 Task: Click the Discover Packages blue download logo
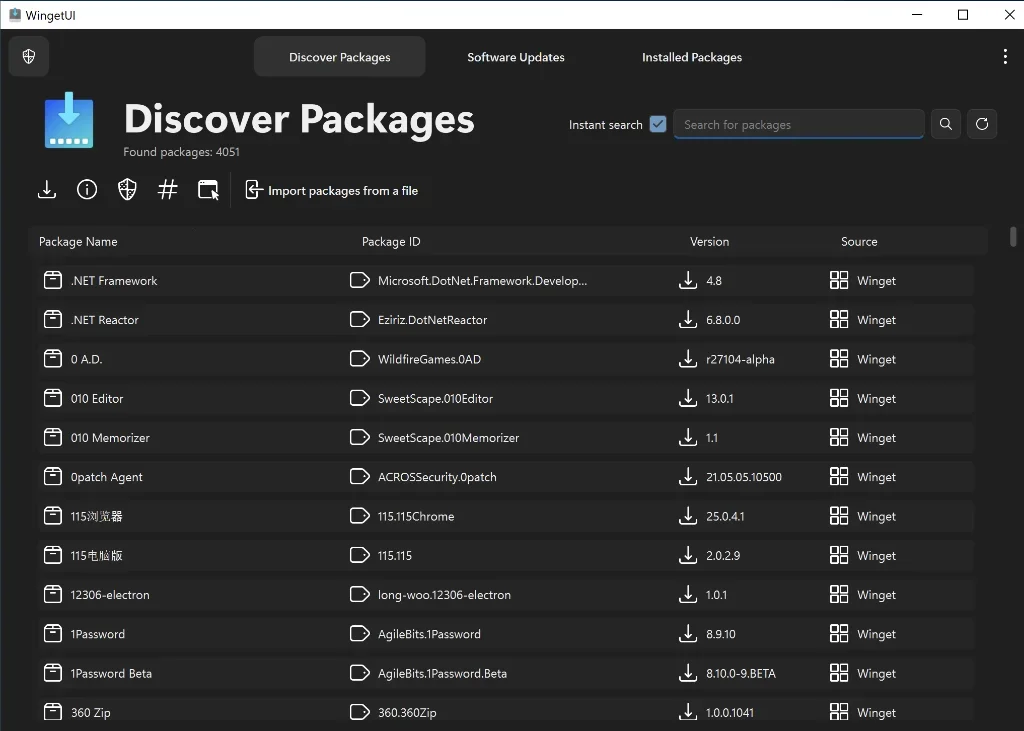[x=69, y=120]
